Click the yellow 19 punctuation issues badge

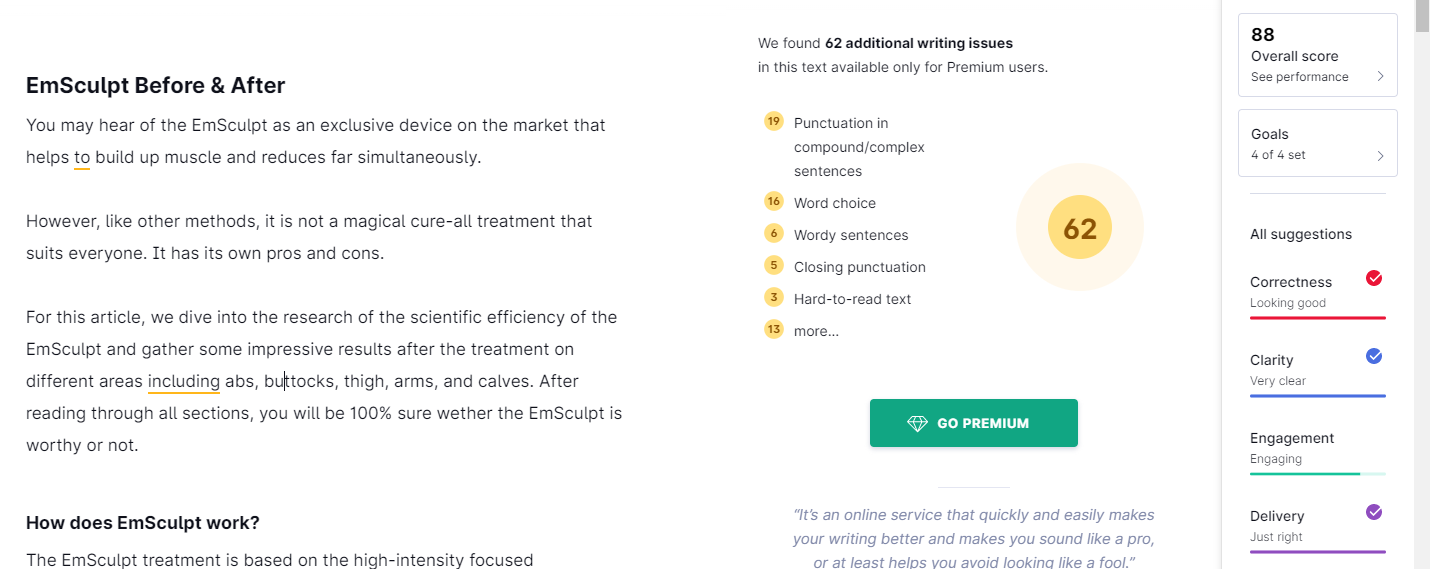pos(773,121)
